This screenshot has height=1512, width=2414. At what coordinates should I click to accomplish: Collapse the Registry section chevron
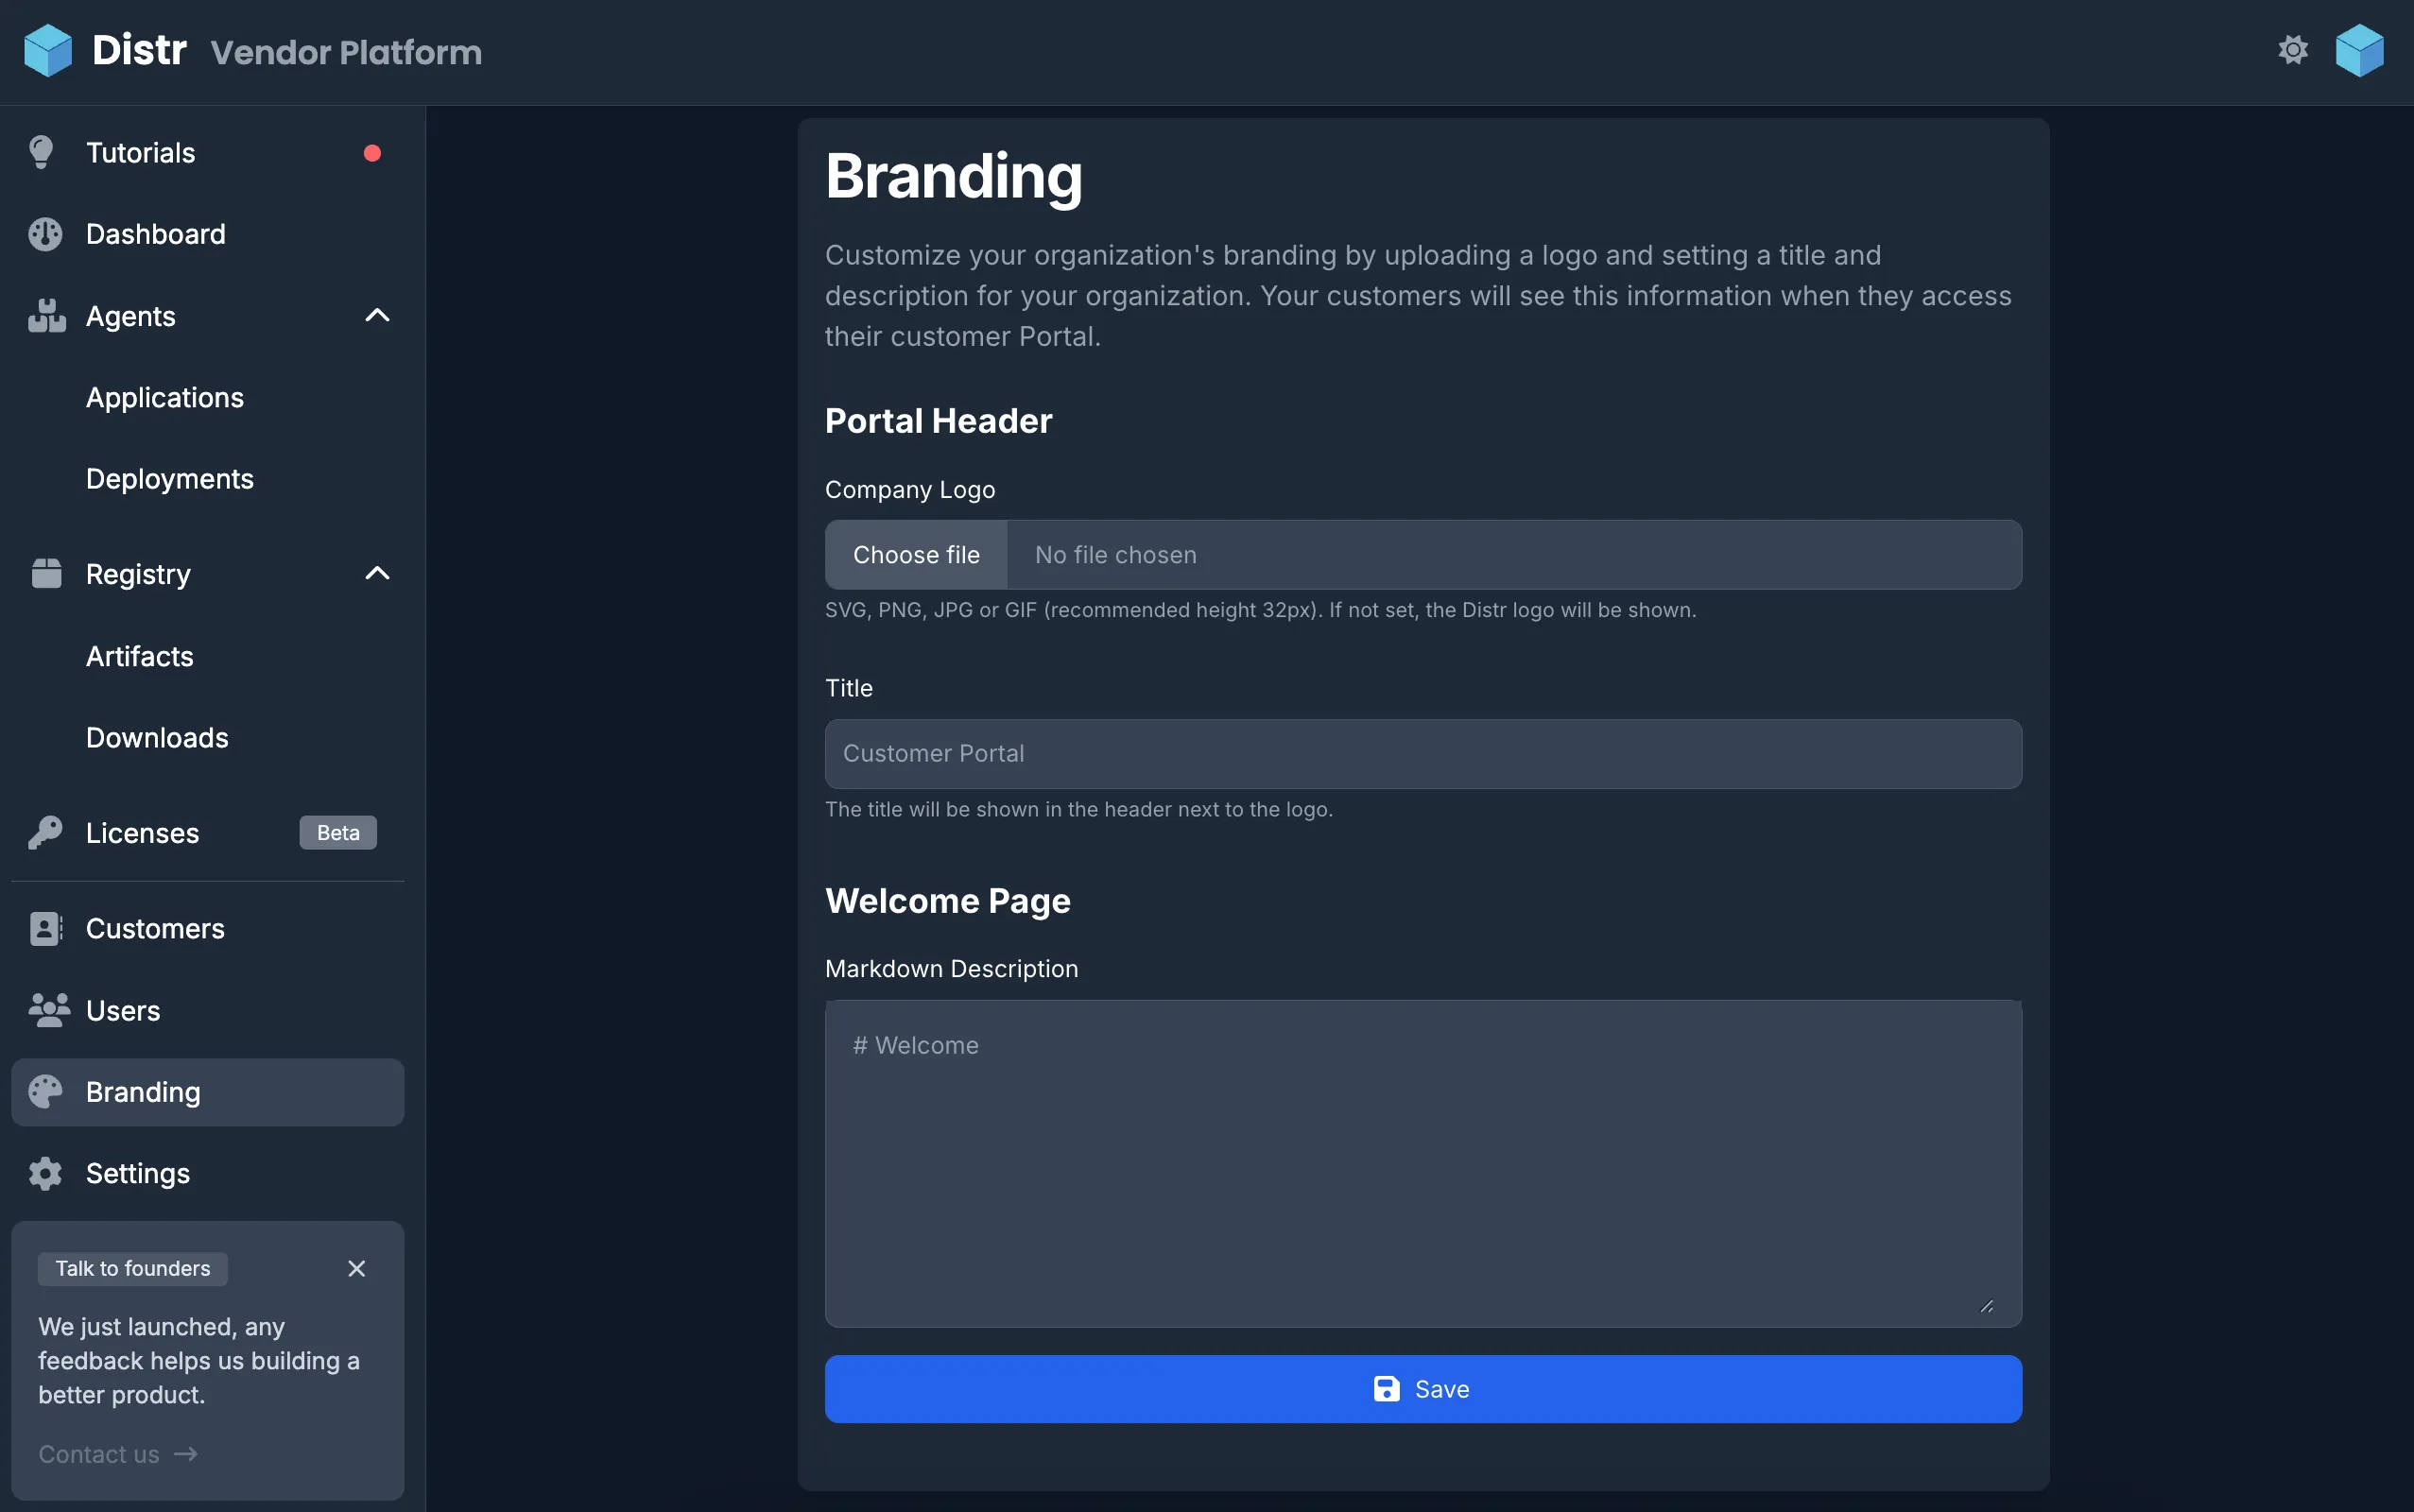point(377,574)
